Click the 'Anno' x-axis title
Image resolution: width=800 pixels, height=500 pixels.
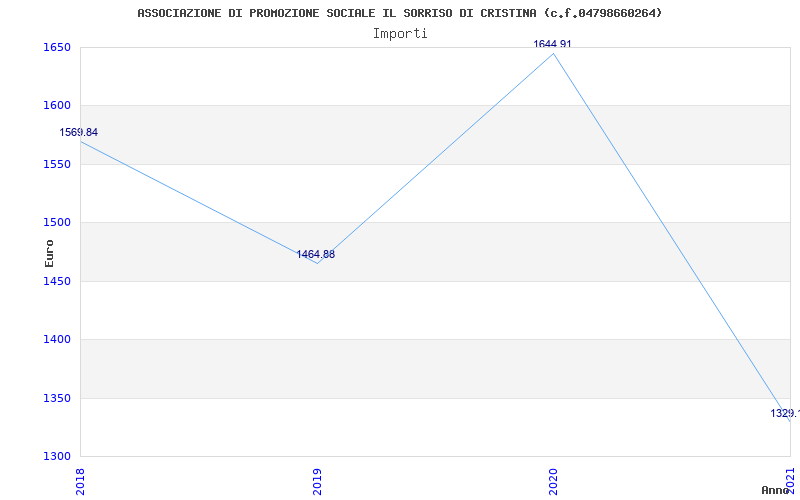(x=775, y=490)
